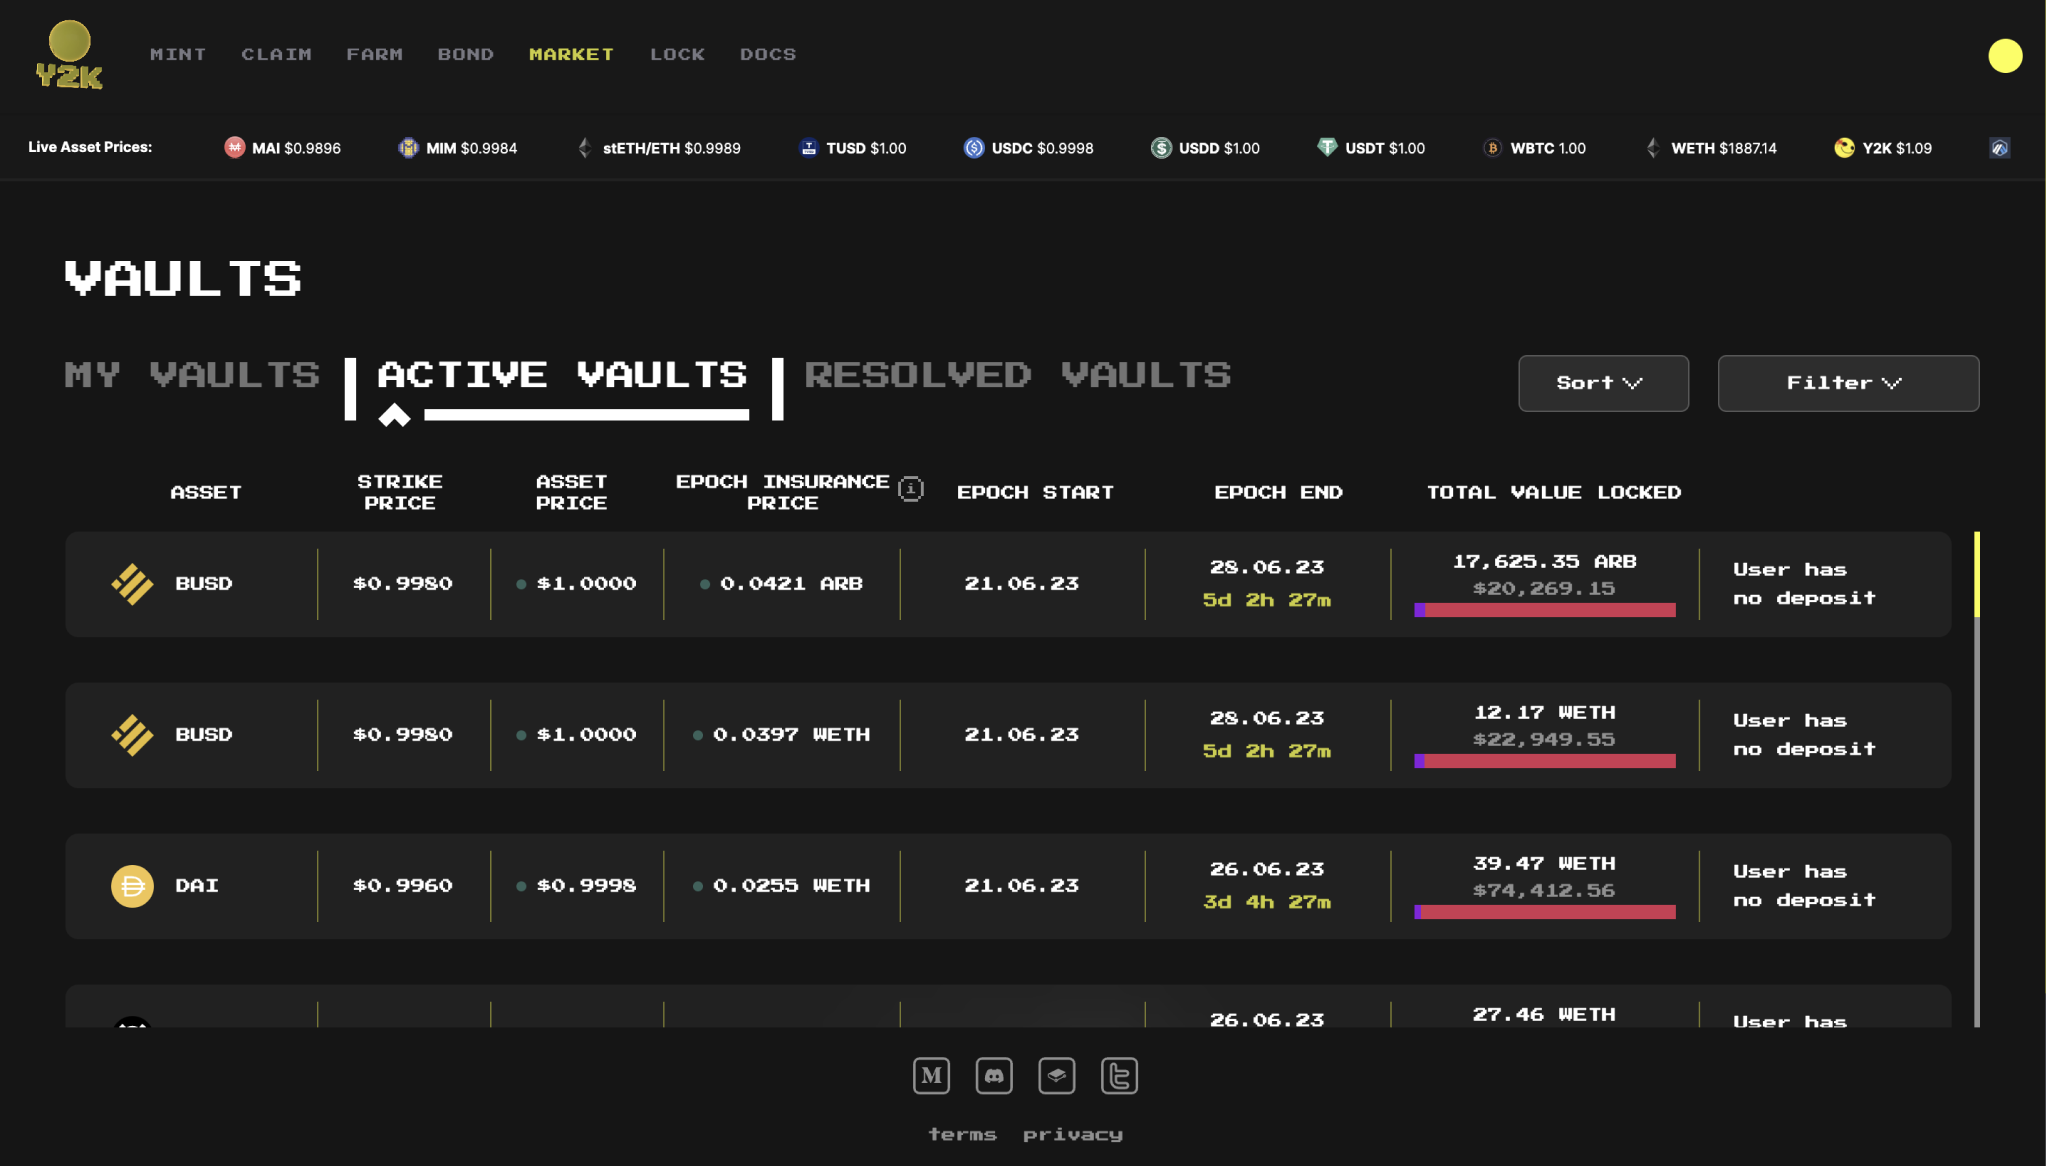
Task: Click the Y2K token price icon
Action: point(1844,148)
